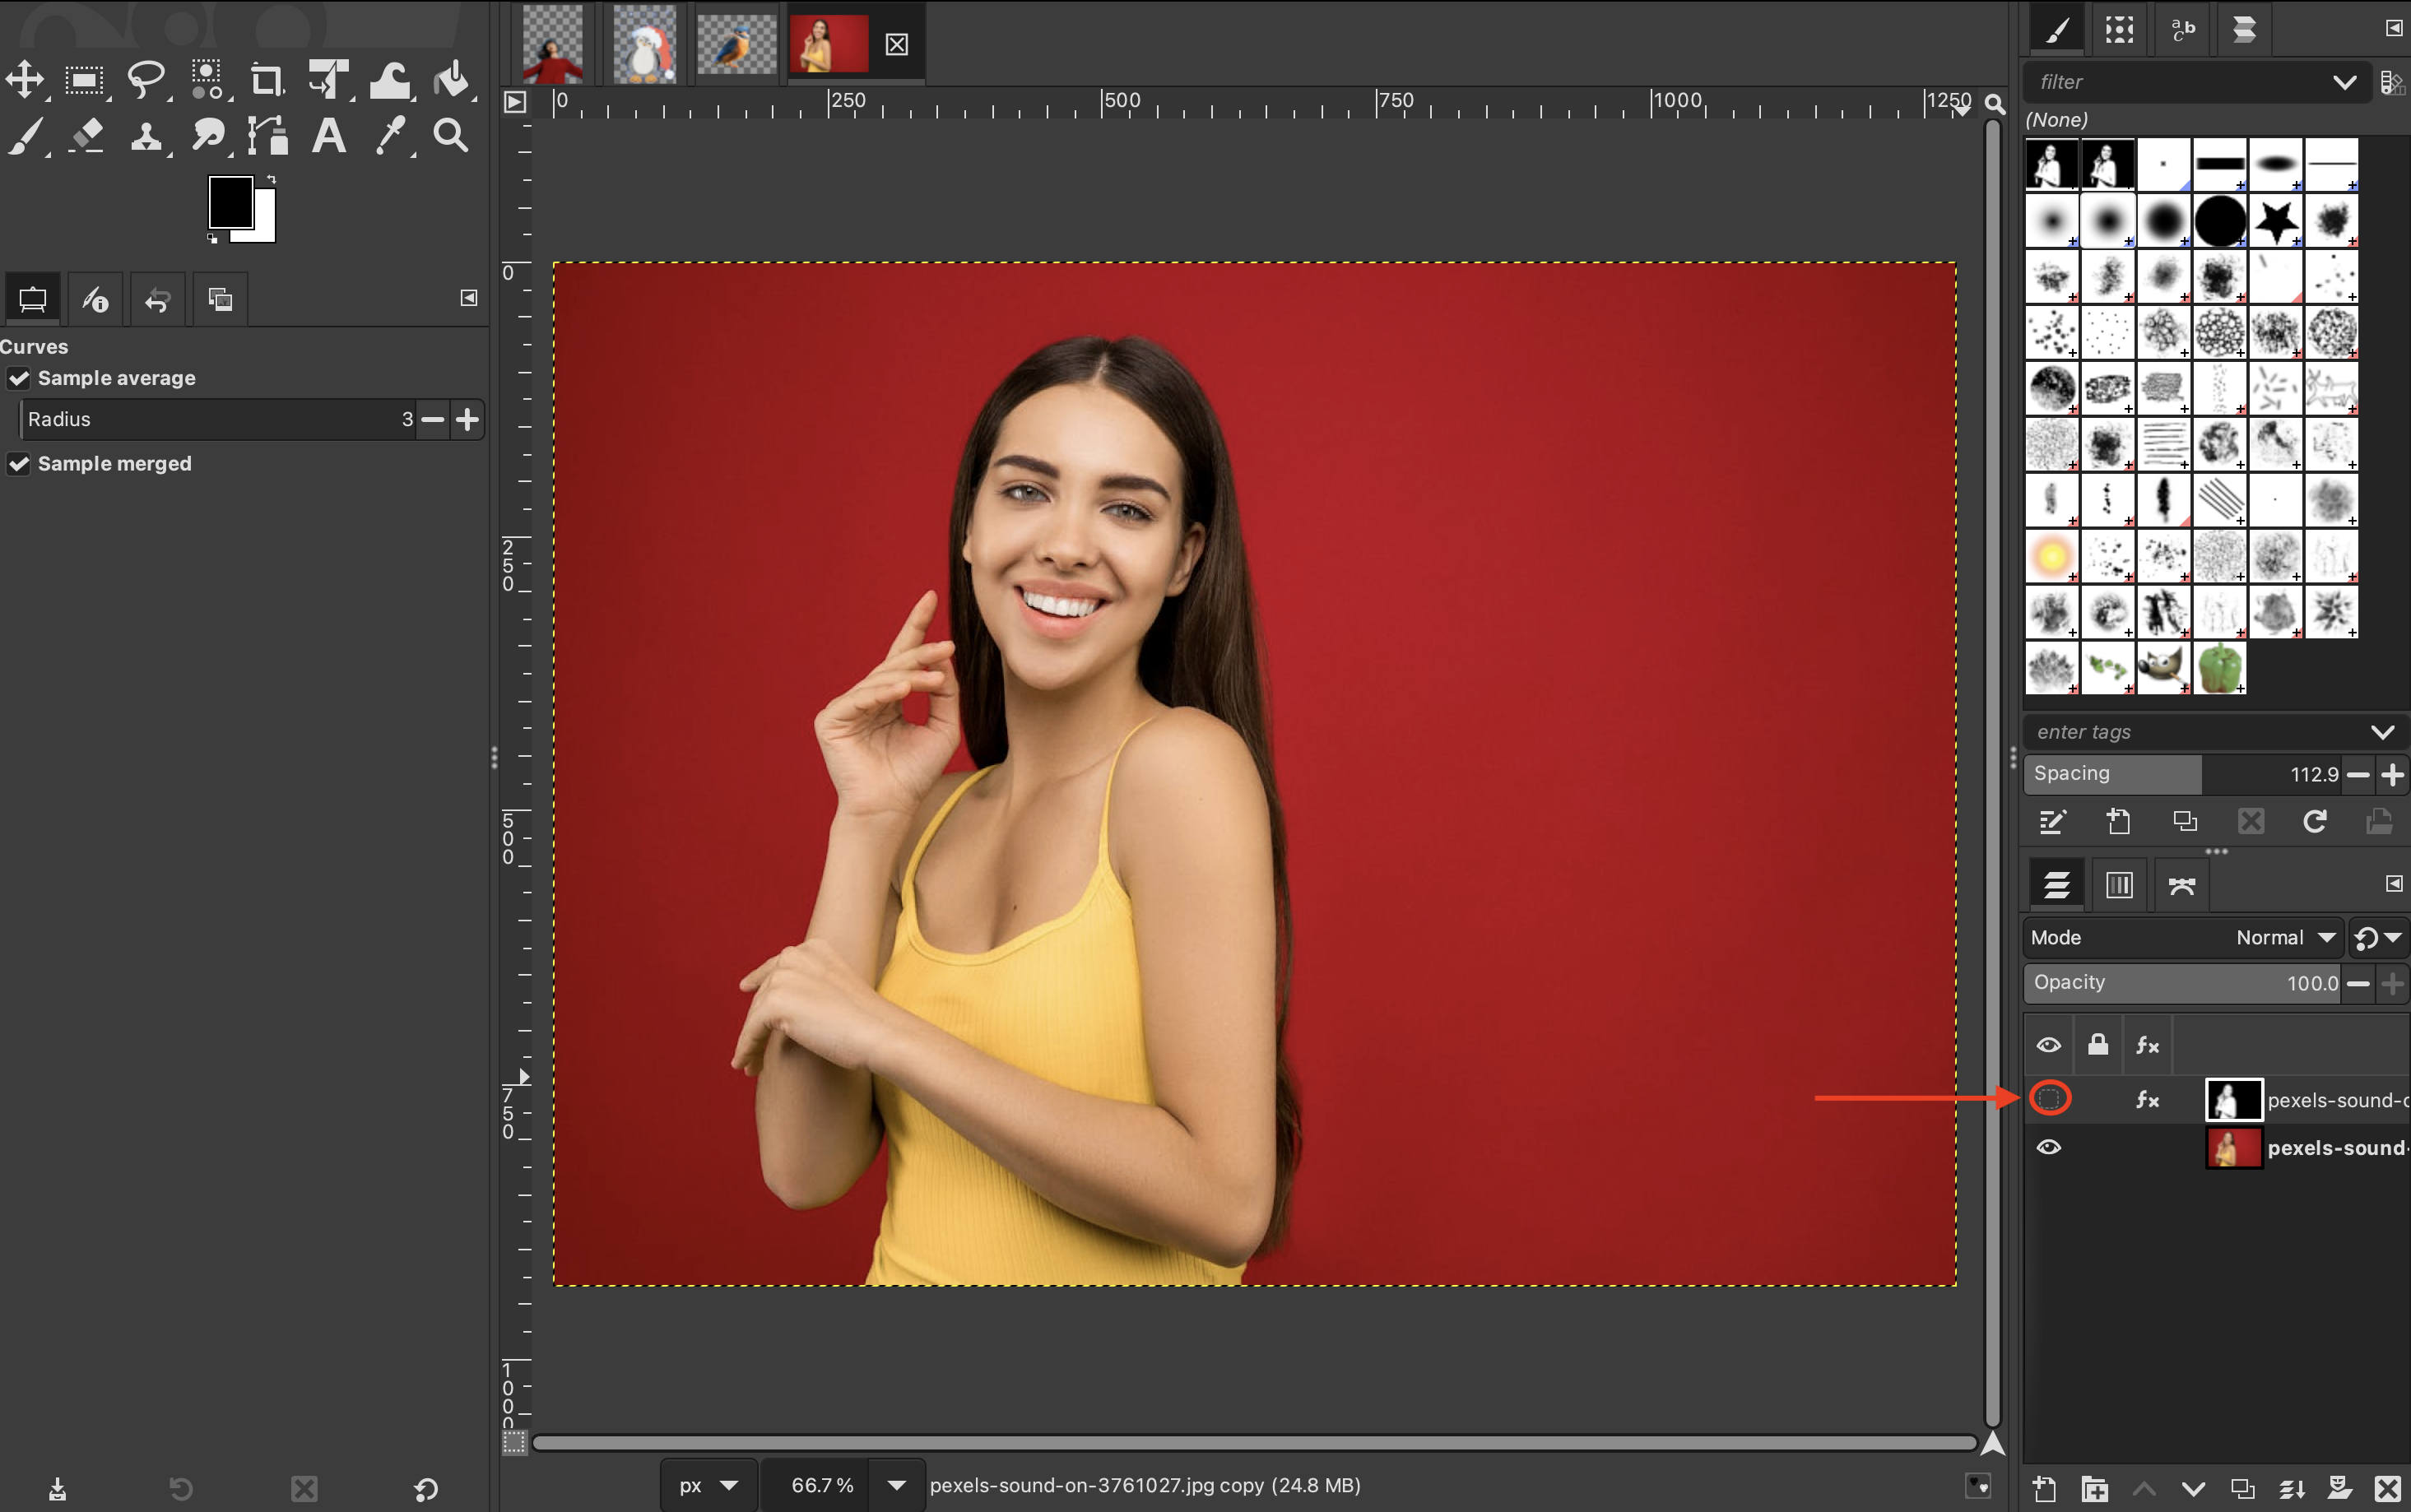
Task: Delete layer with bottom-right X icon
Action: (2387, 1488)
